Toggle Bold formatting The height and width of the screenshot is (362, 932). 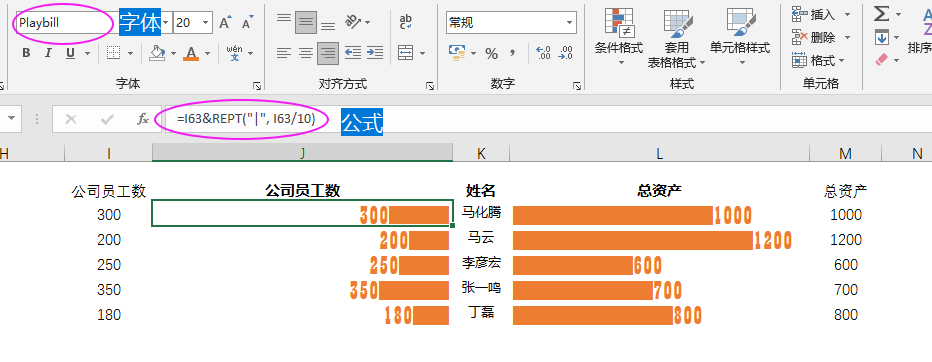tap(26, 53)
